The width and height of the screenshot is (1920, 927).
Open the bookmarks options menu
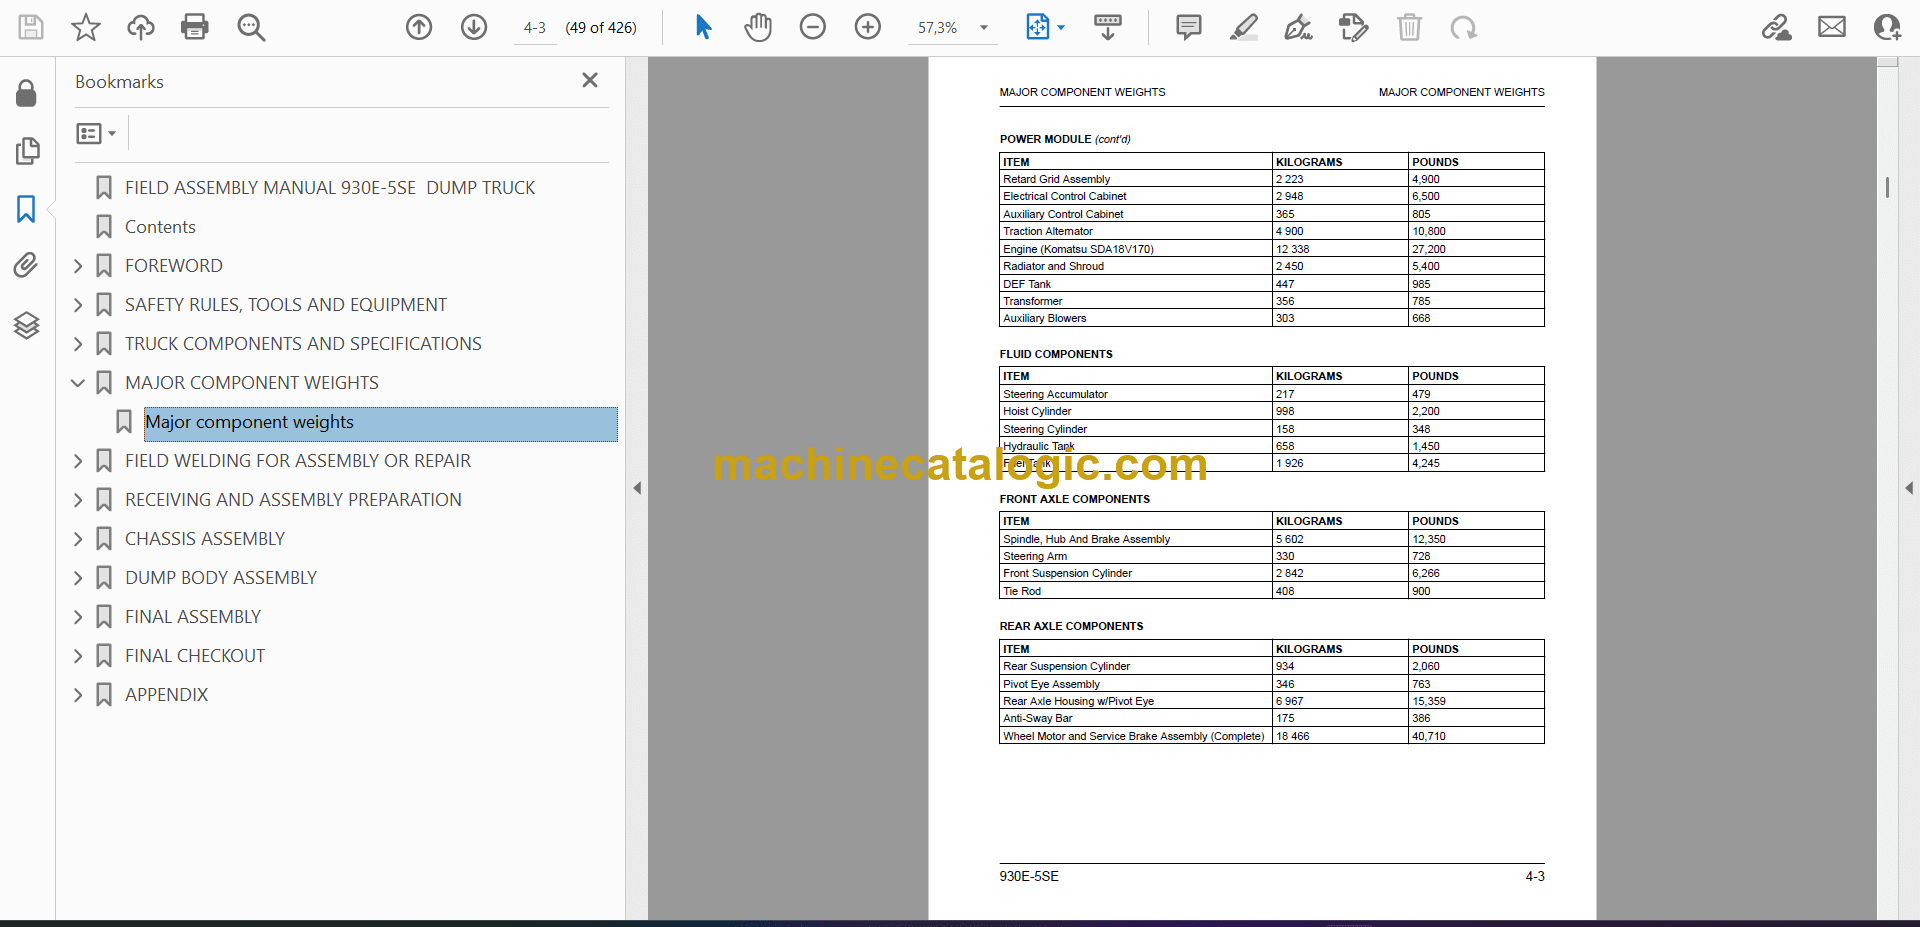(x=96, y=133)
